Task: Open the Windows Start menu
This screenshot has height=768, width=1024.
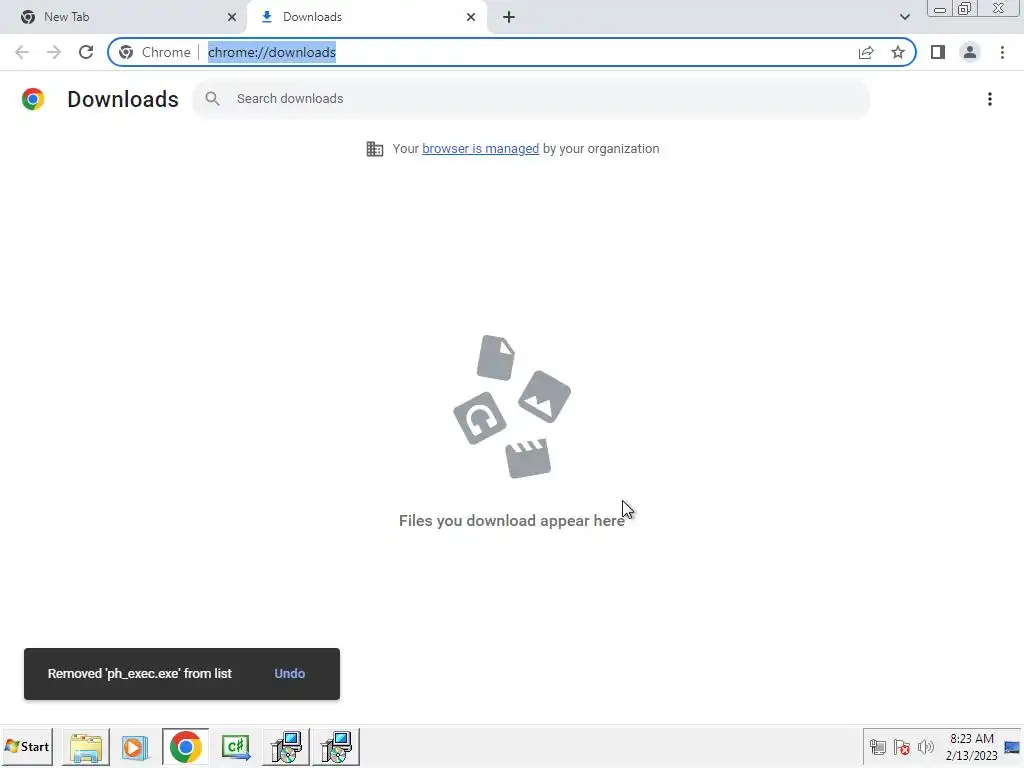Action: (27, 746)
